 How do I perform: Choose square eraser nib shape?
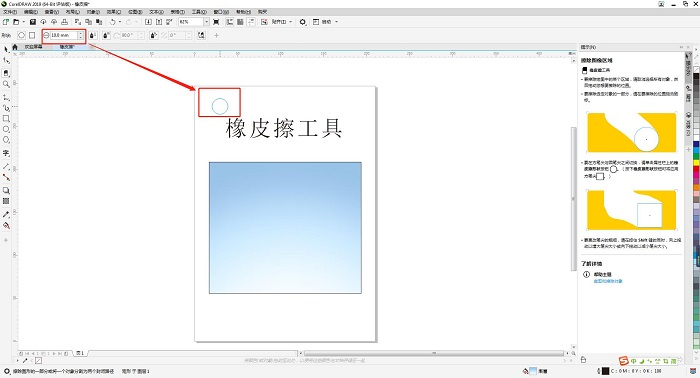click(x=32, y=35)
